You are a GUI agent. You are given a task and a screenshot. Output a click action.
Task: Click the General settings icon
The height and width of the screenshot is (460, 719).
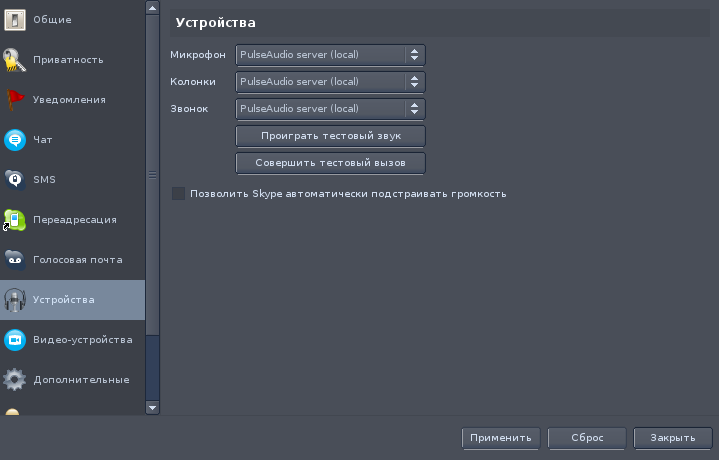pyautogui.click(x=14, y=20)
